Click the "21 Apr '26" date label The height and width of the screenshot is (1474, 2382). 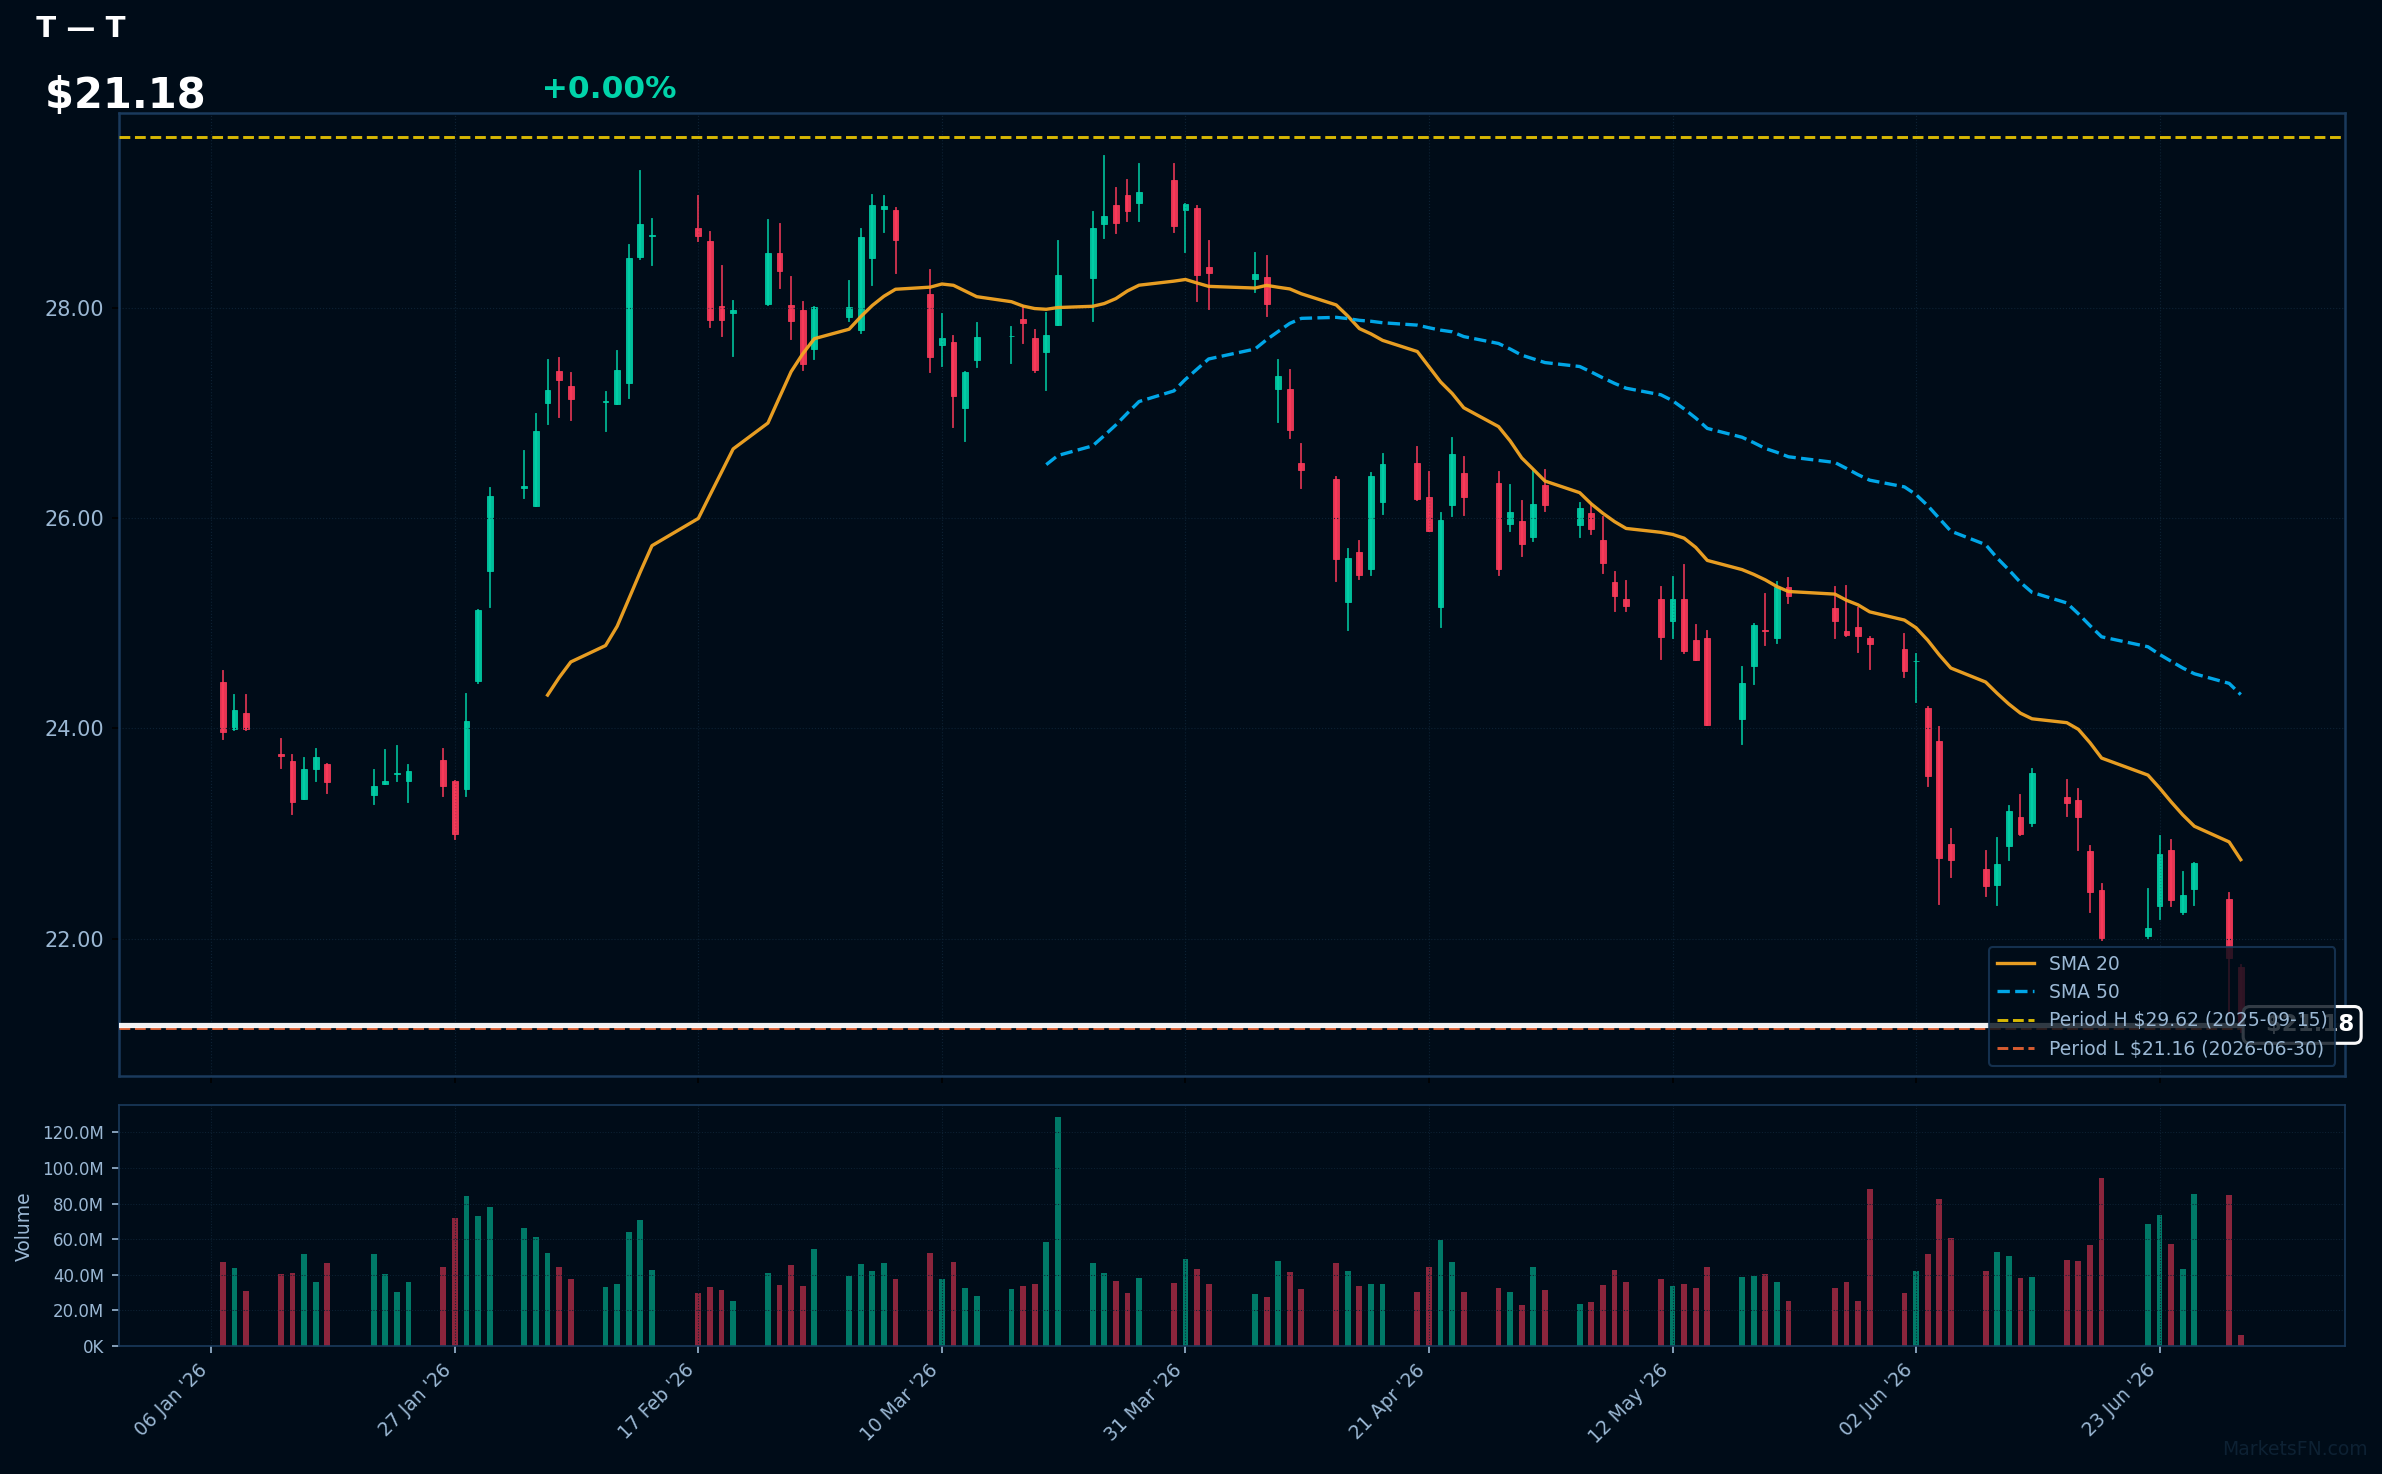tap(1387, 1401)
